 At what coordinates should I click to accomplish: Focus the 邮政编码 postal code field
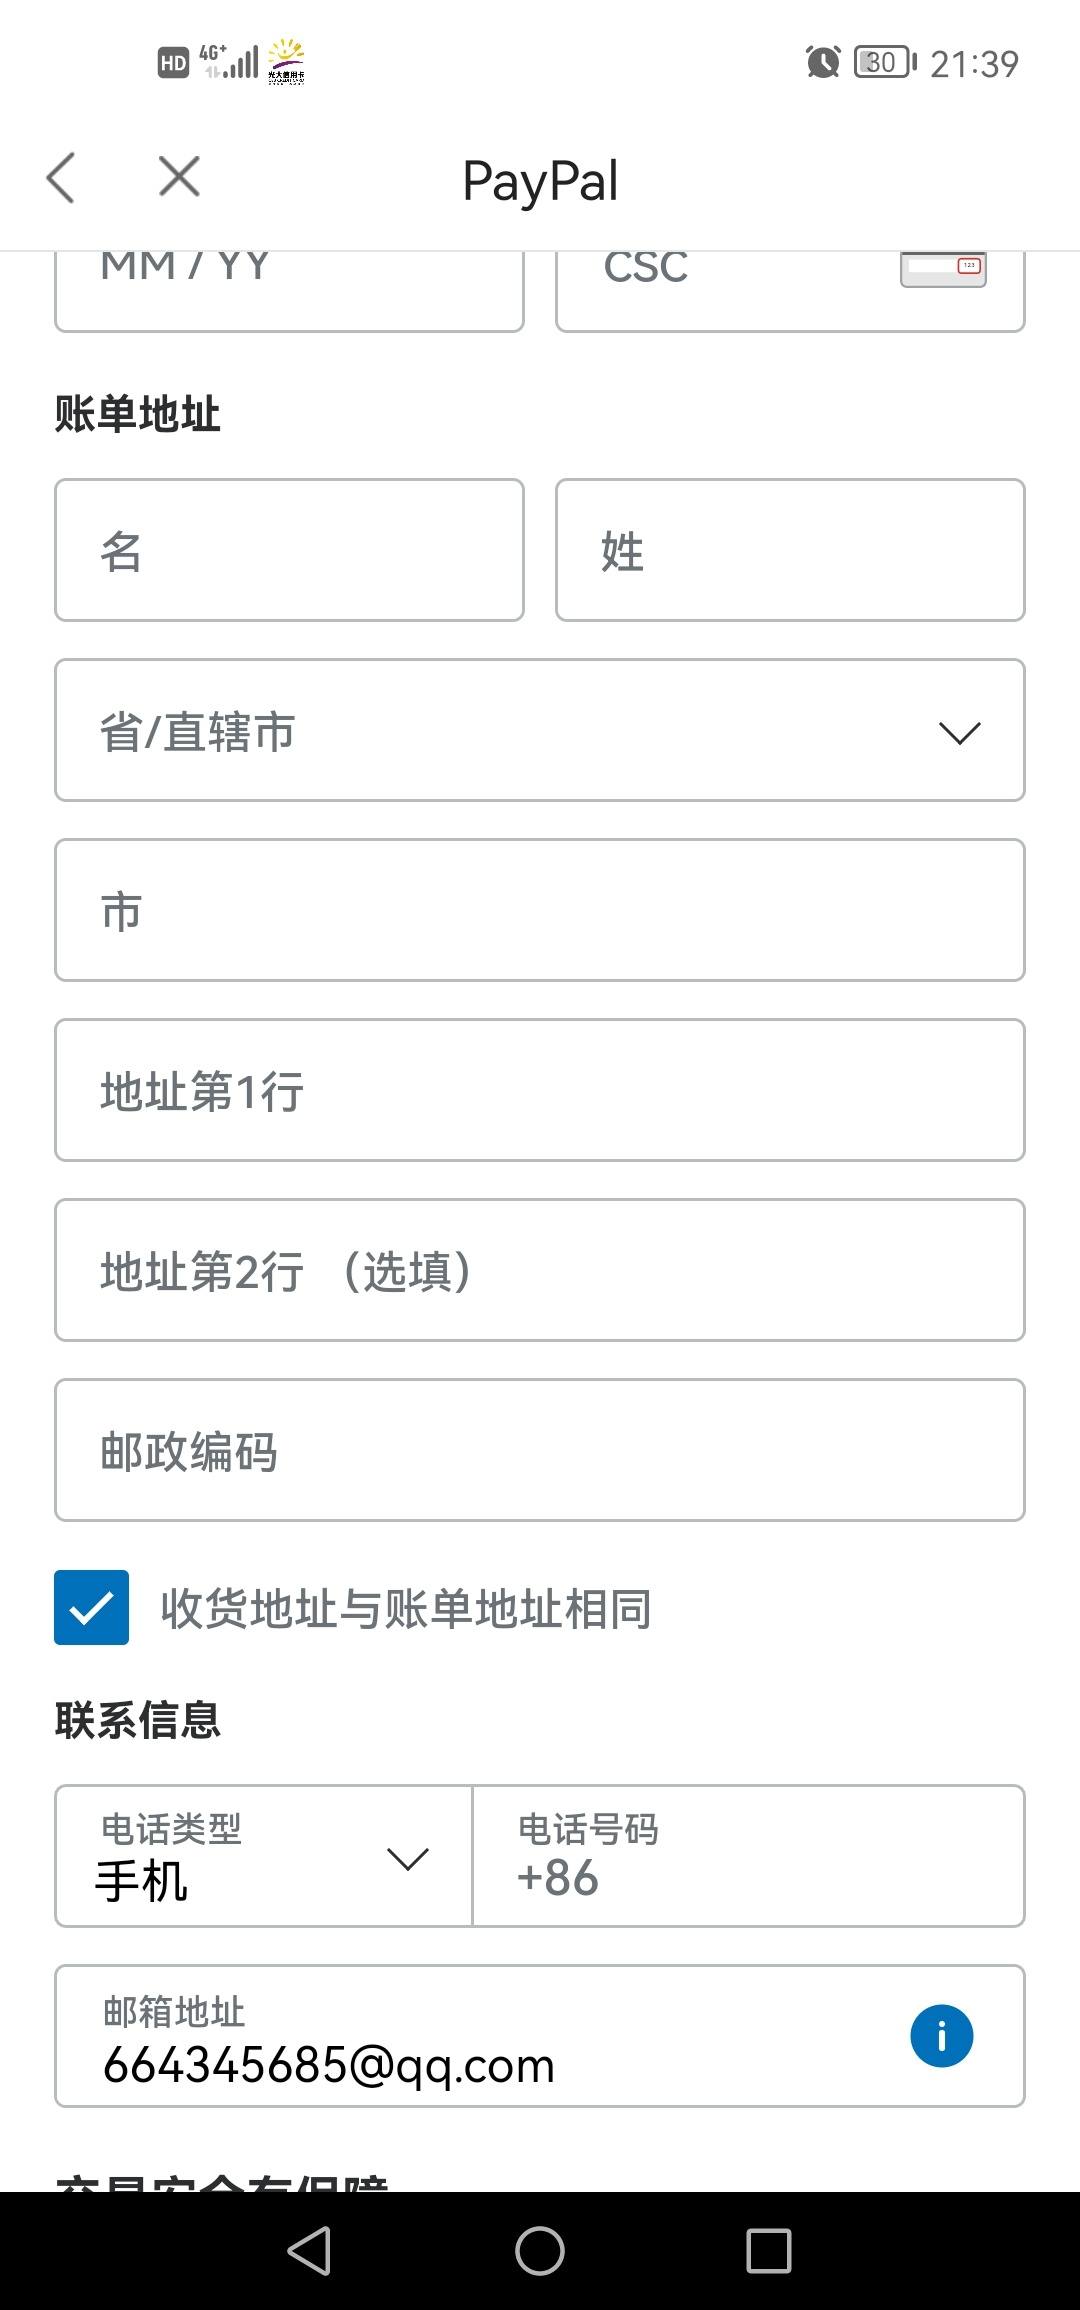(540, 1450)
